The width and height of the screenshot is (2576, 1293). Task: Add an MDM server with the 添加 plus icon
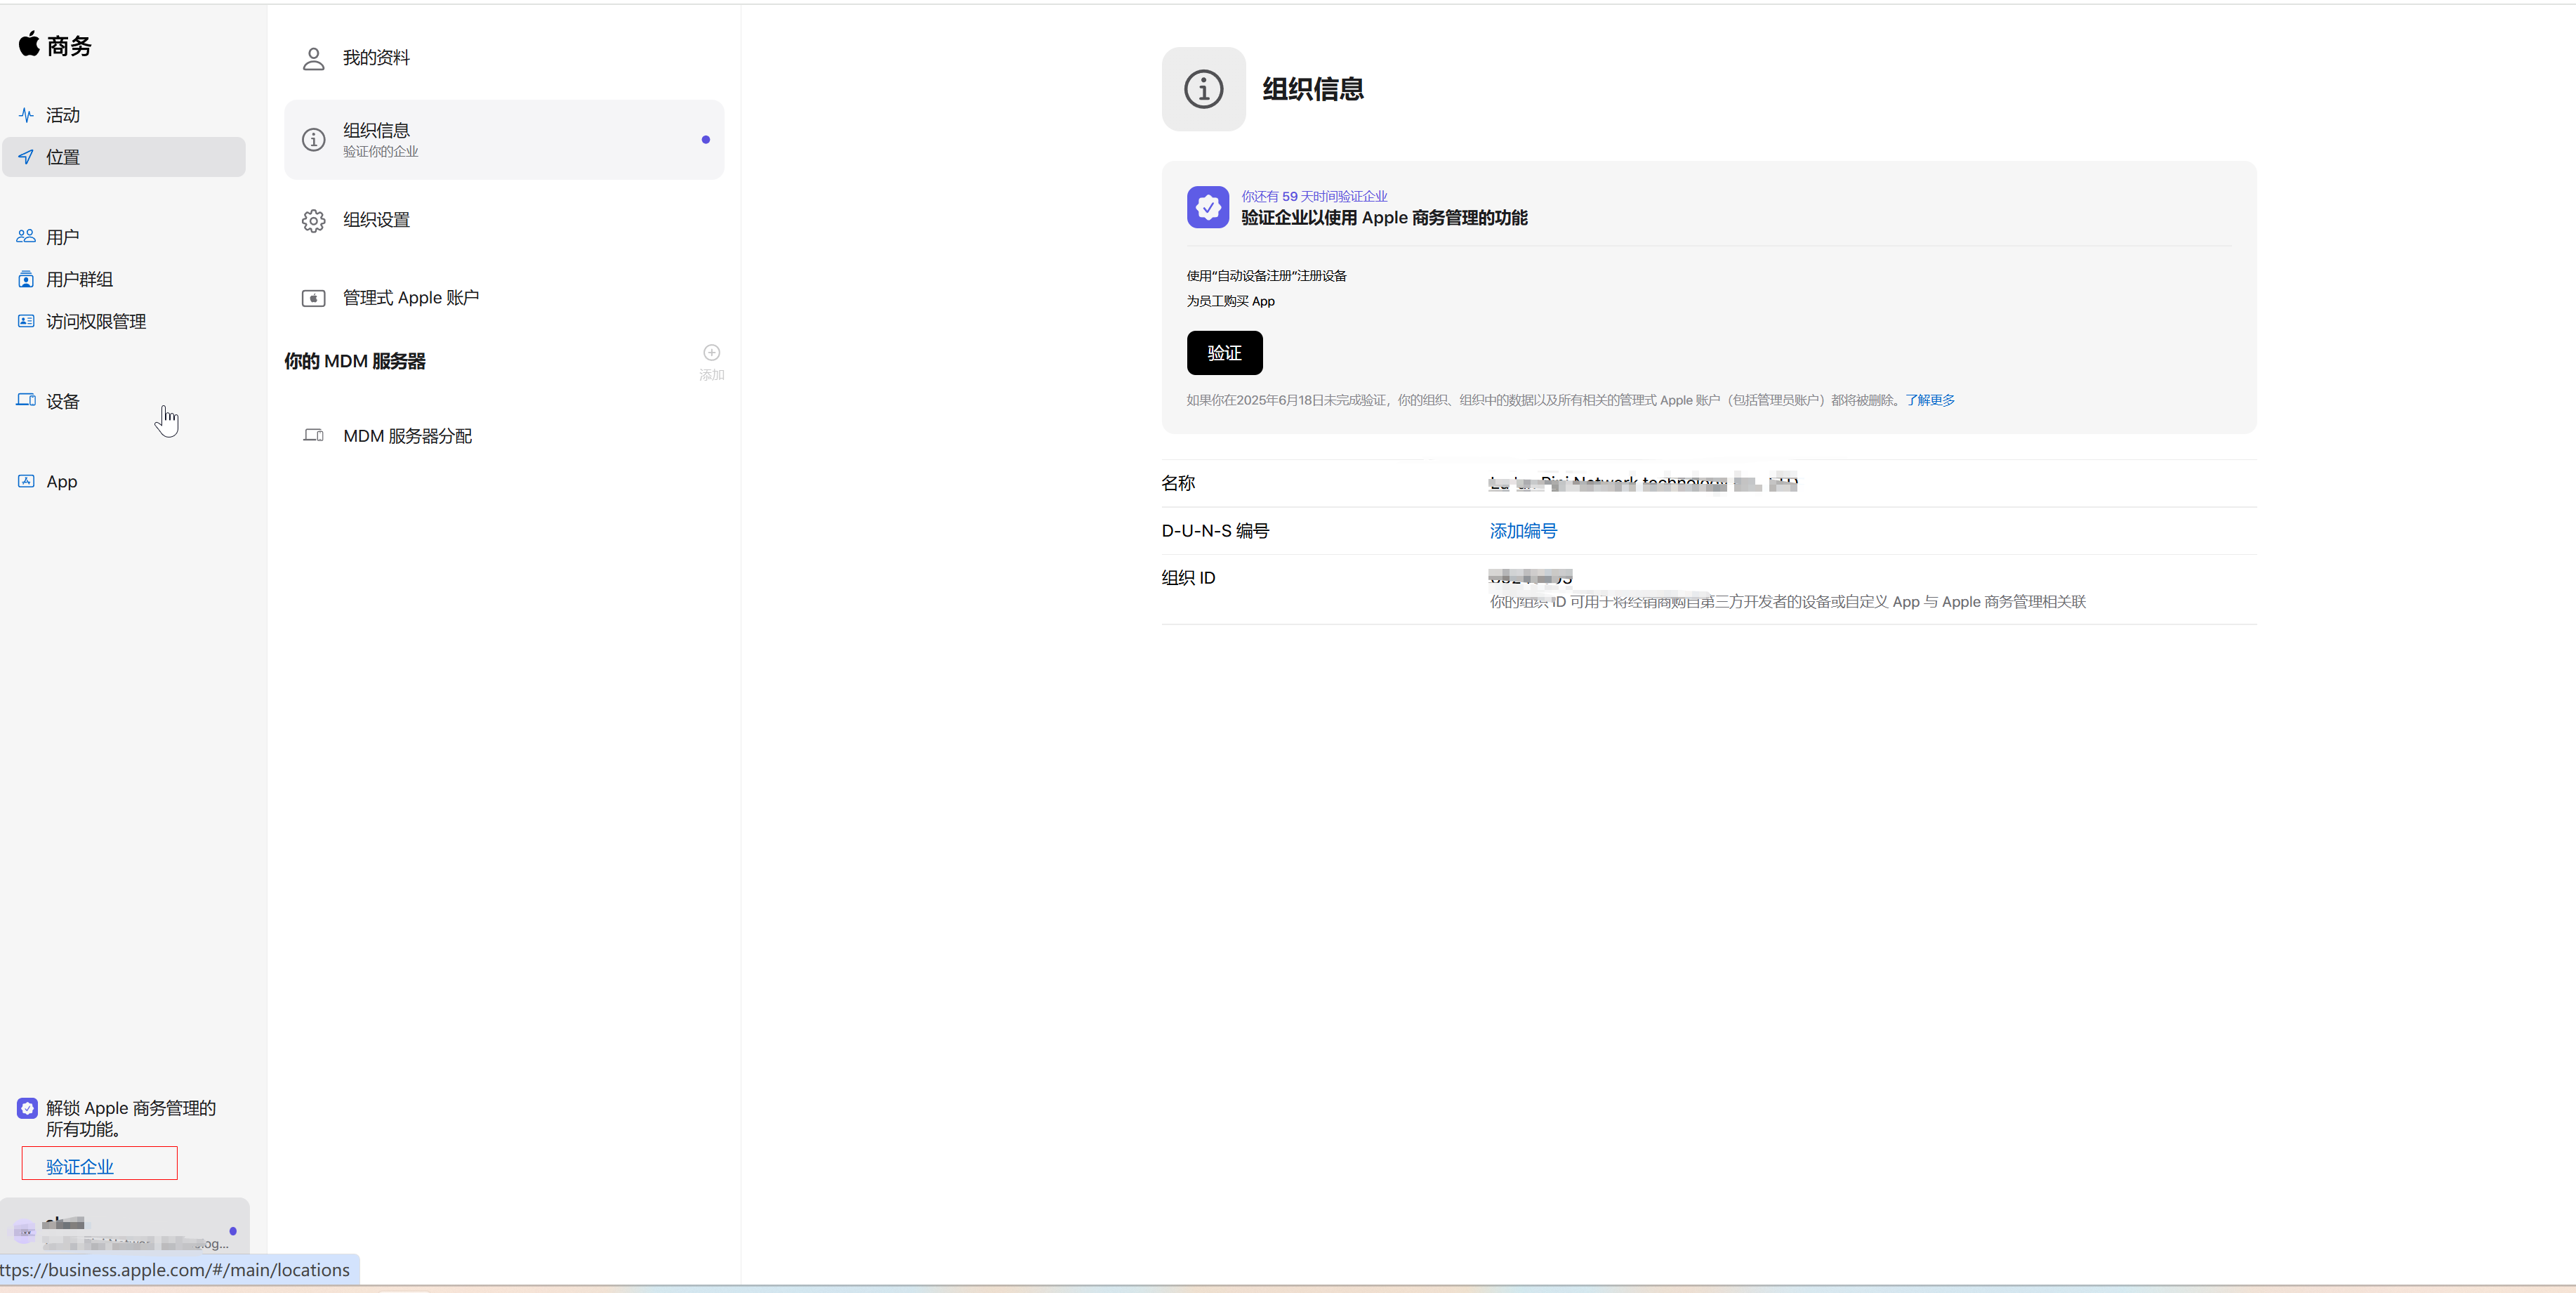(x=712, y=353)
